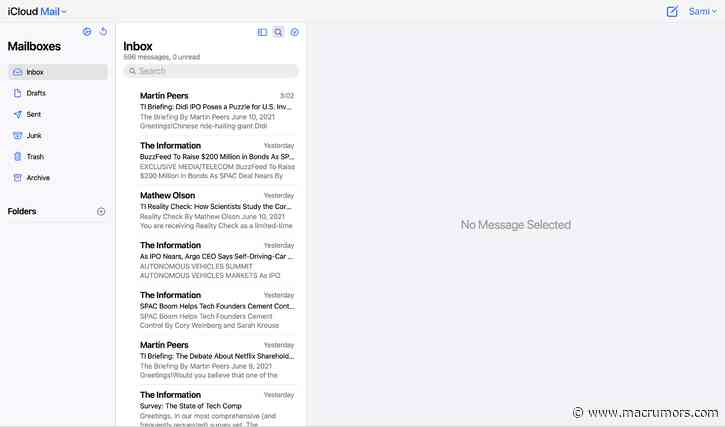Open Argo CEO Self-Driving-Car email
Viewport: 725px width, 427px height.
pyautogui.click(x=217, y=260)
